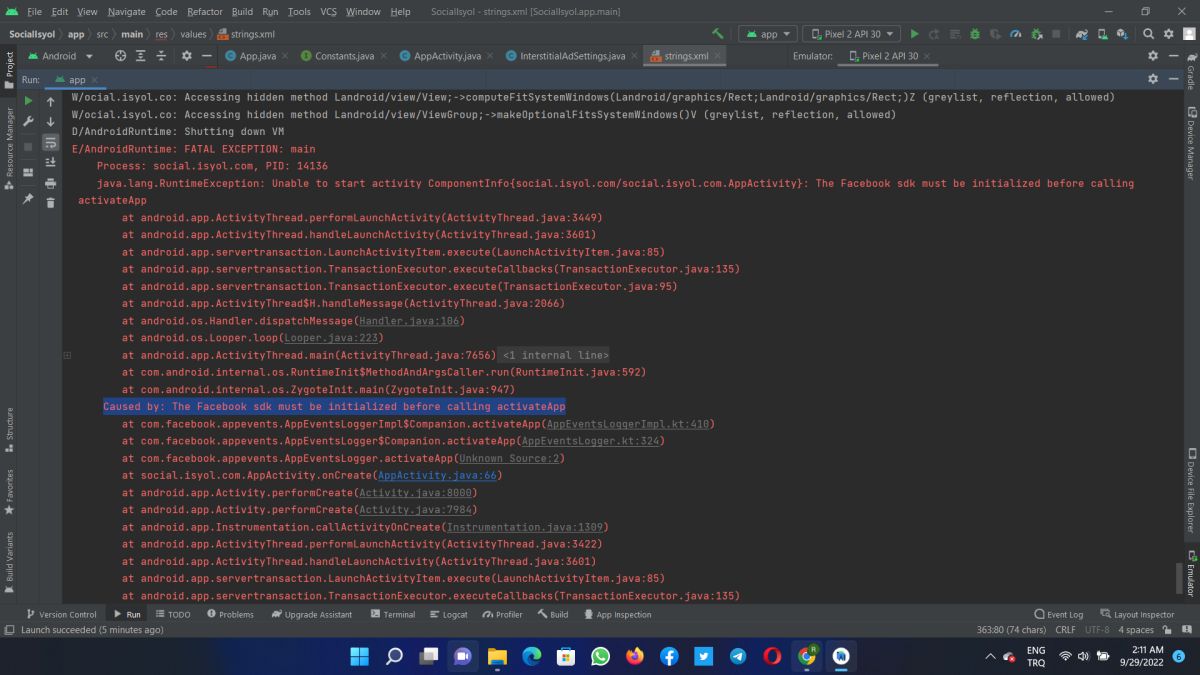Toggle the Resource Manager sidebar button
The image size is (1200, 675).
tap(9, 149)
